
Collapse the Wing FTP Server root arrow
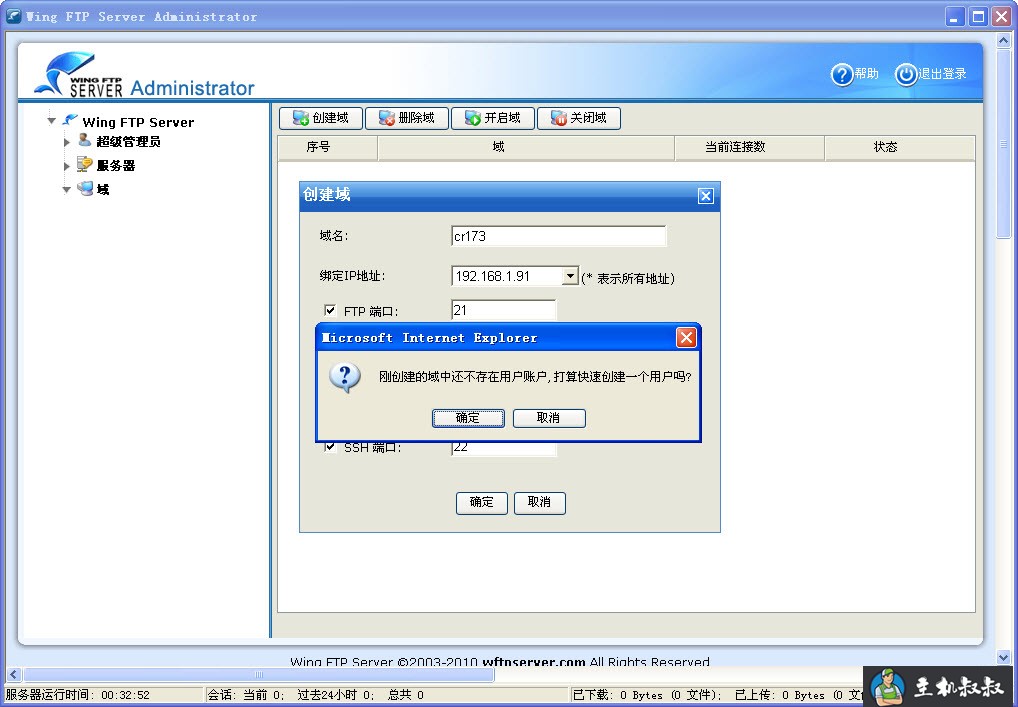tap(51, 120)
